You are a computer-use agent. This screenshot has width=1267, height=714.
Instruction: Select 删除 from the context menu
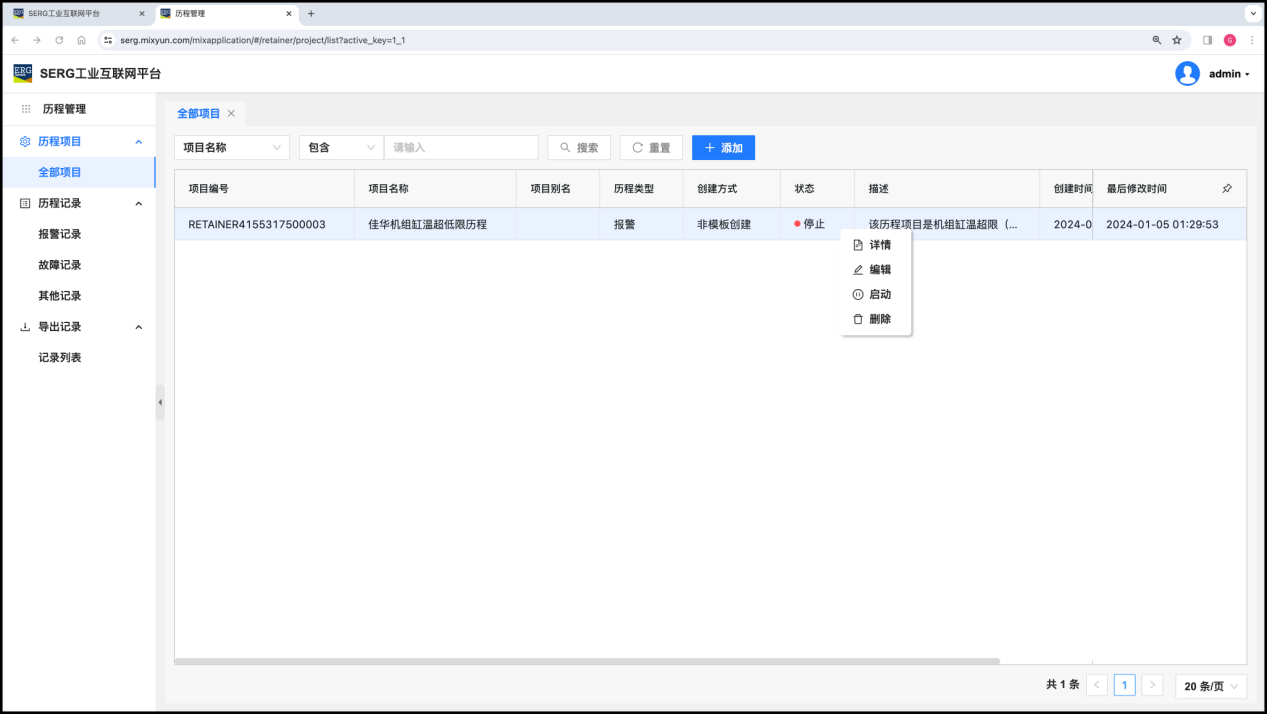coord(879,319)
